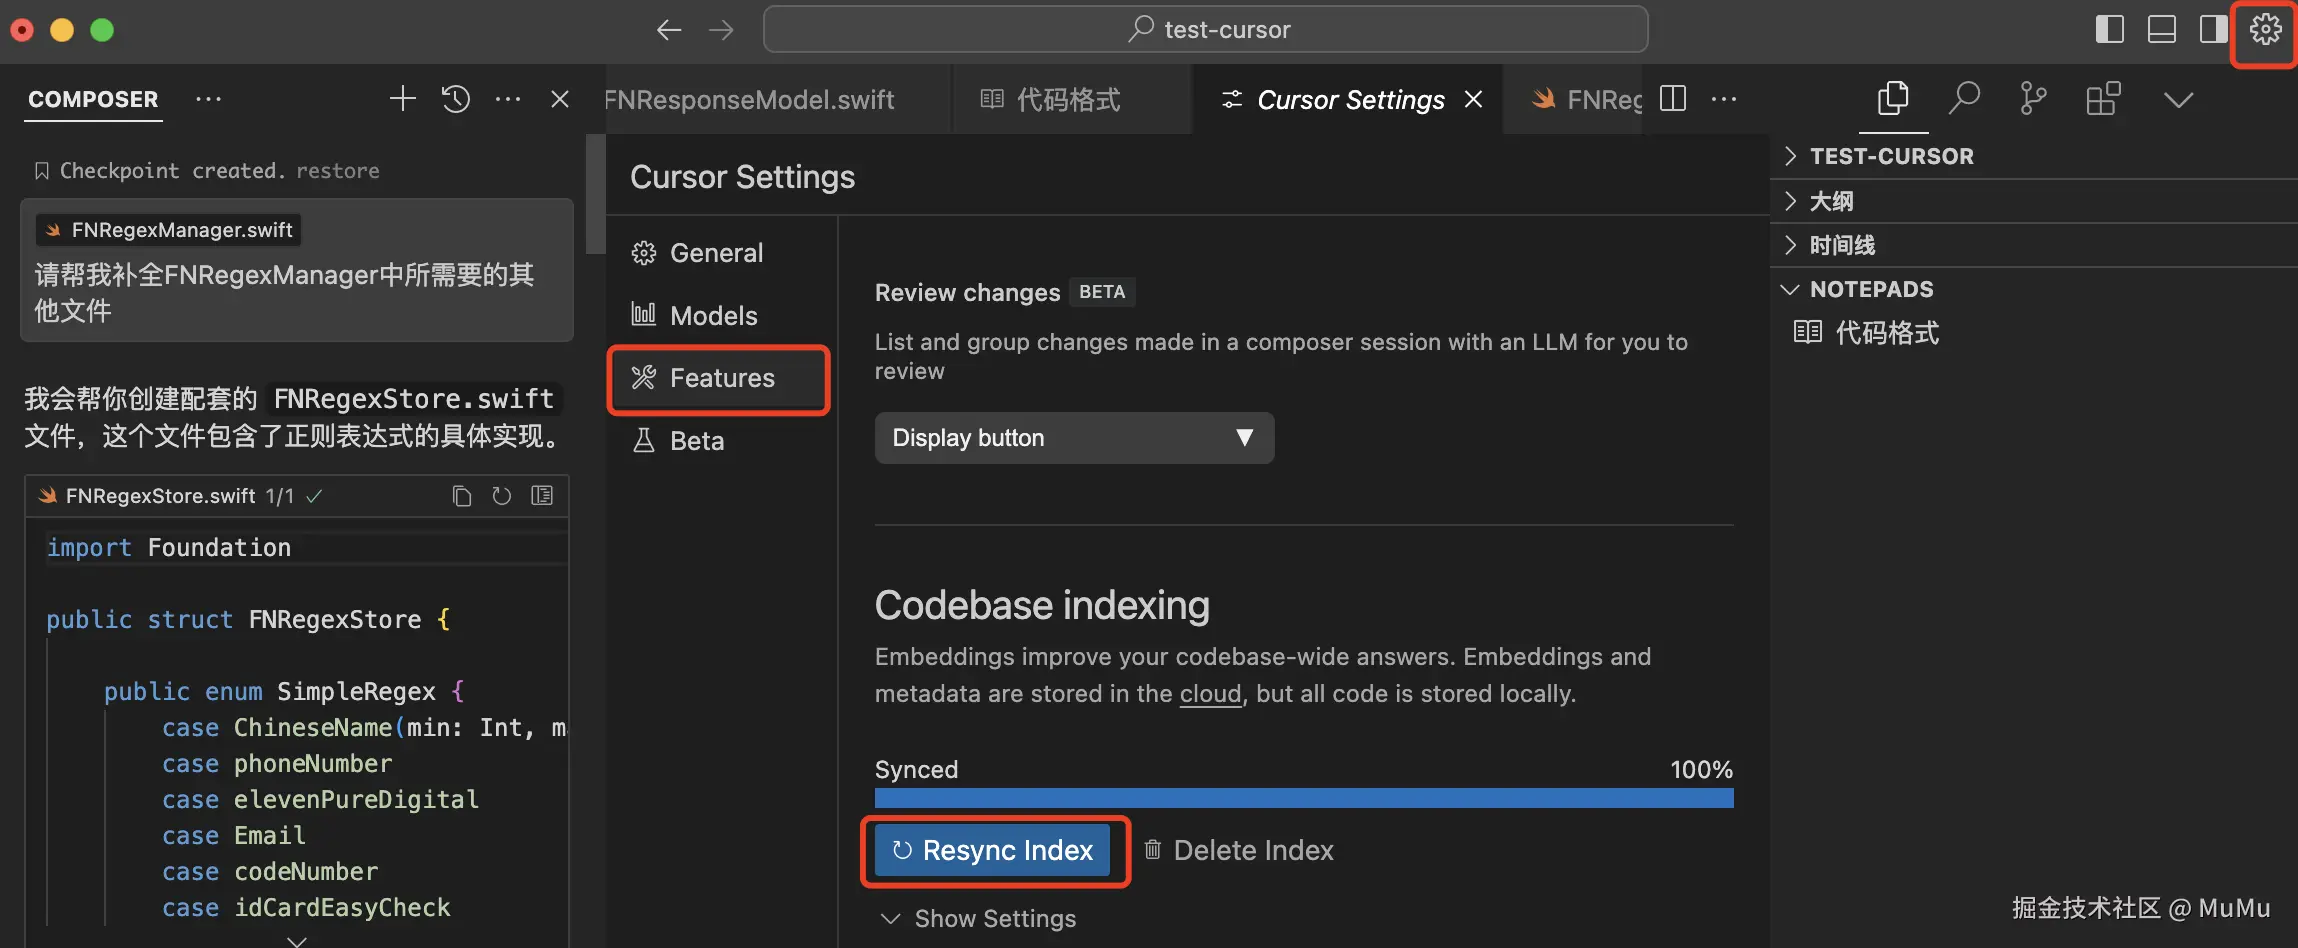Copy FNRegexStore.swift code block

tap(461, 496)
